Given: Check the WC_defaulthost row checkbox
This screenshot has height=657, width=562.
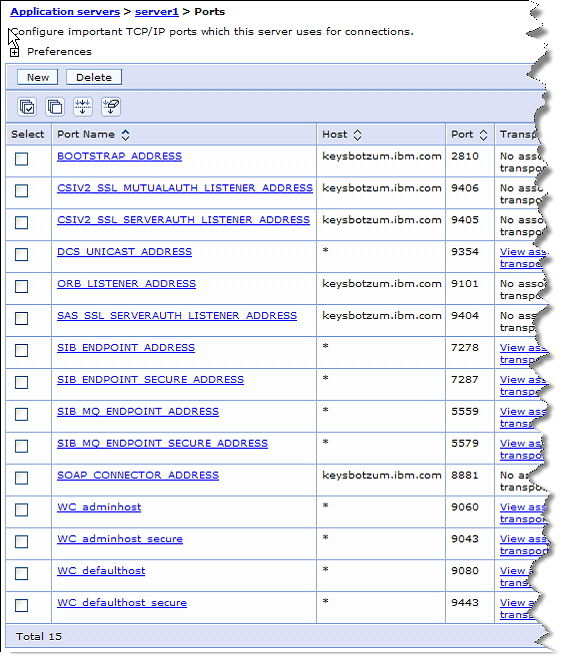Looking at the screenshot, I should (21, 574).
